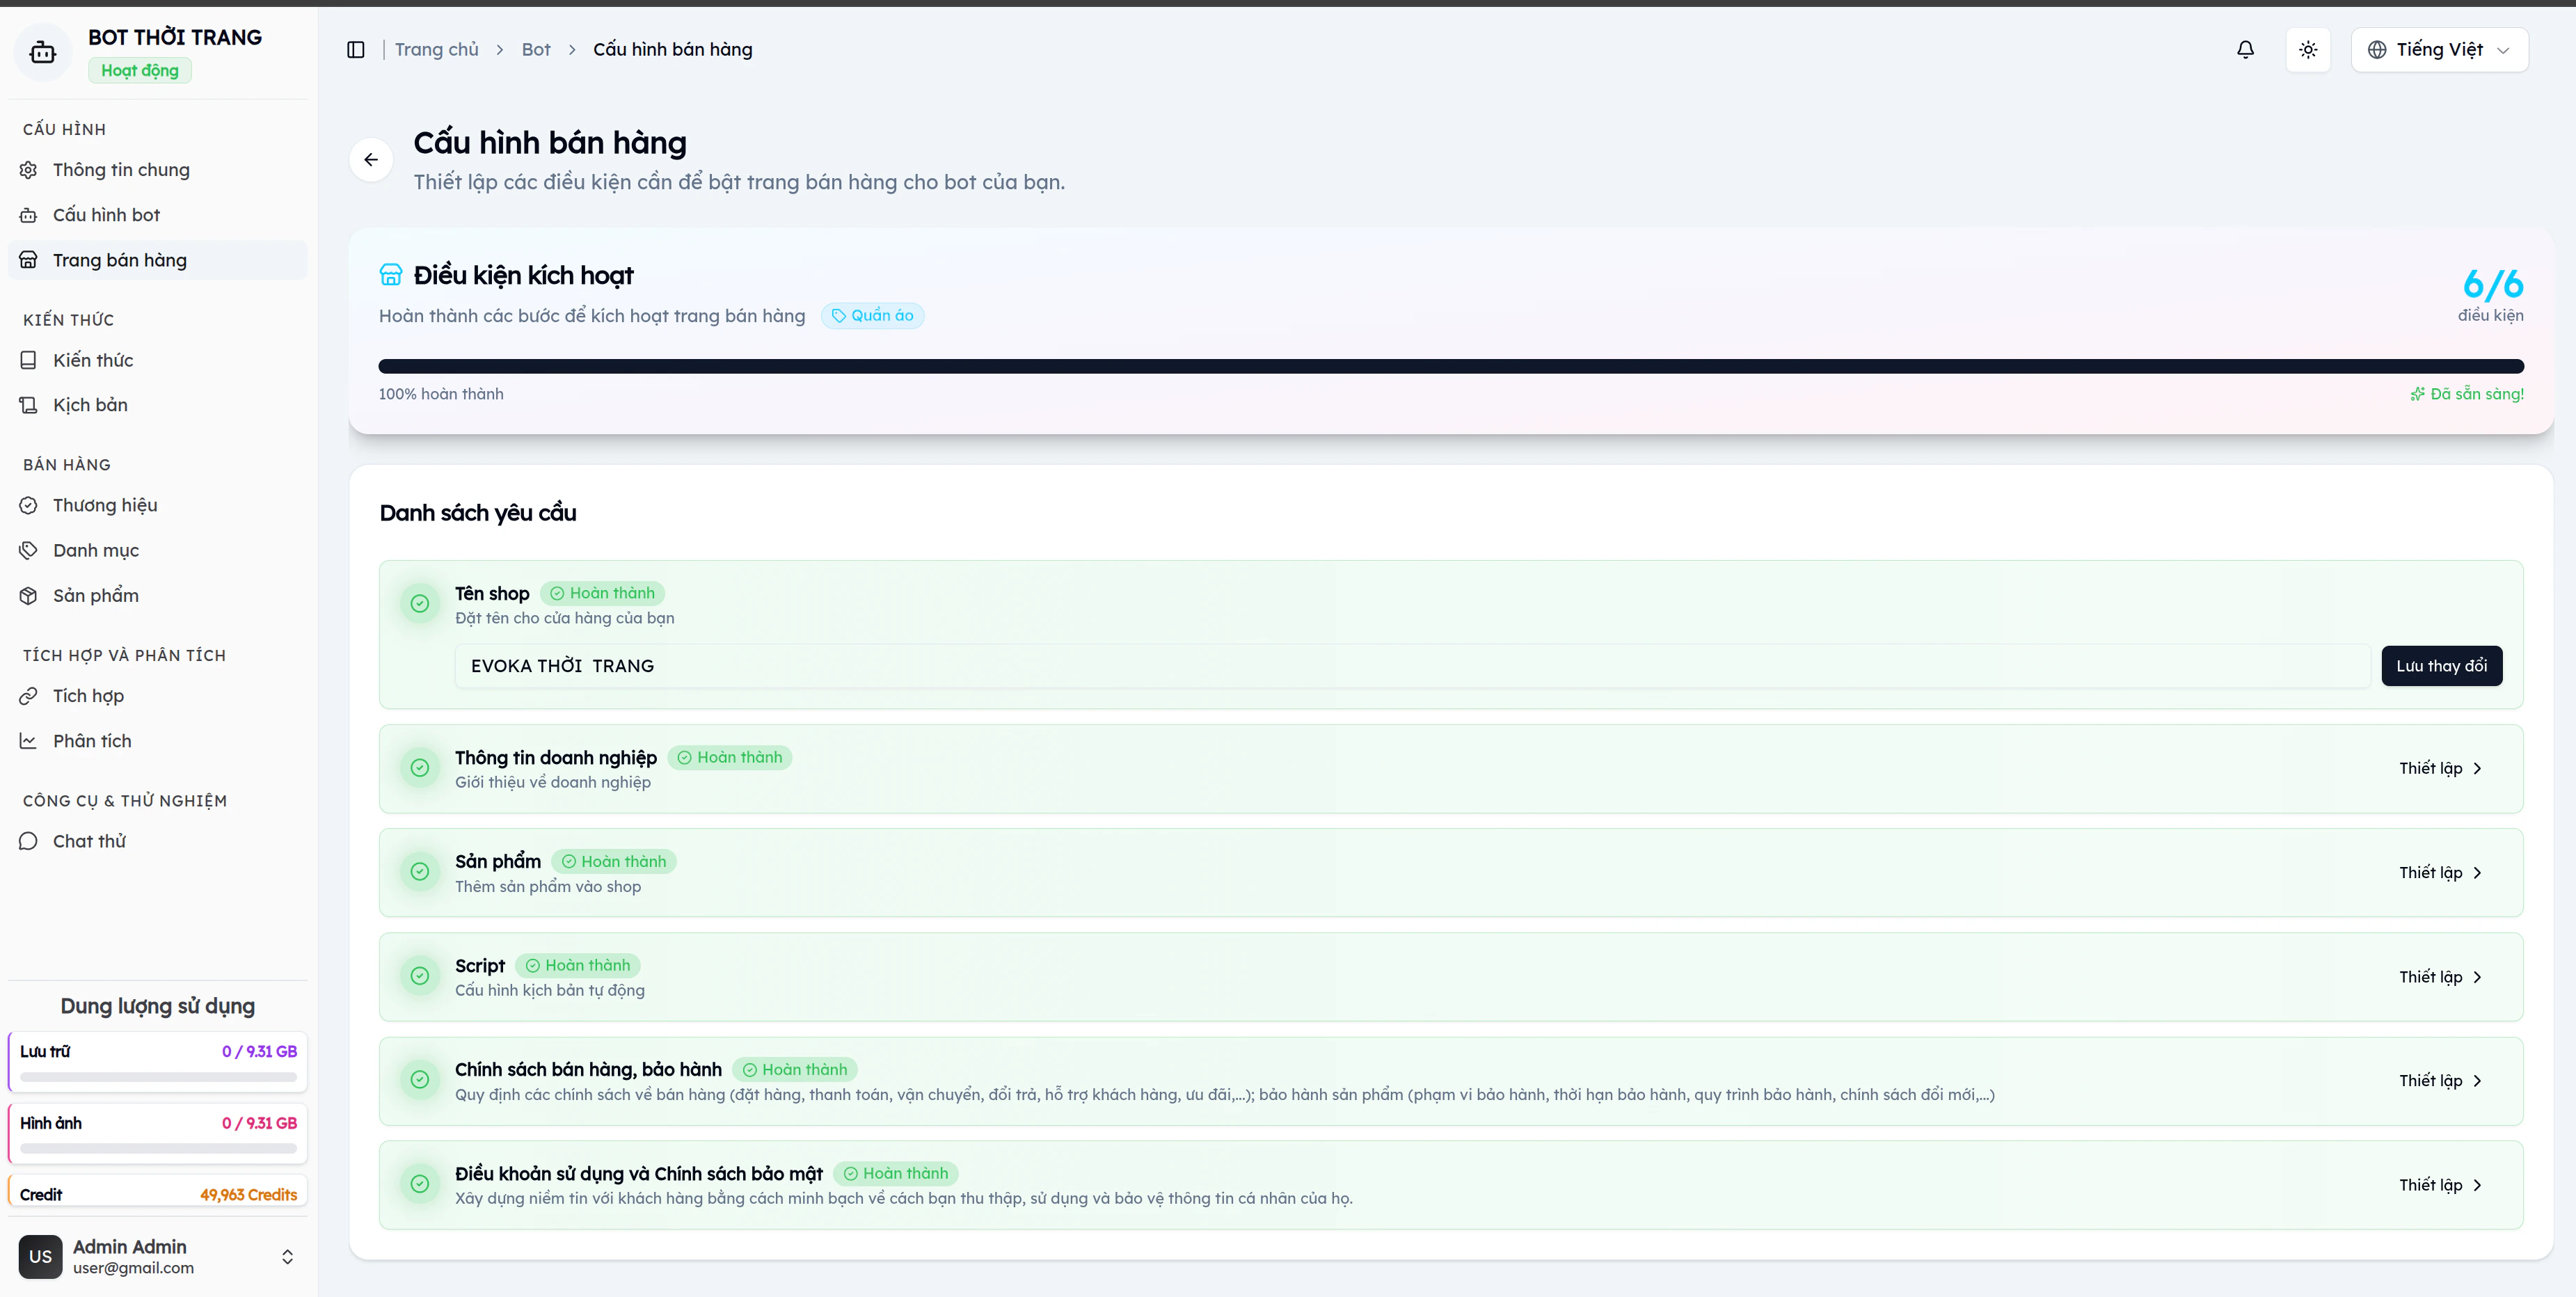Collapse the sidebar panel icon
This screenshot has width=2576, height=1297.
[x=356, y=50]
